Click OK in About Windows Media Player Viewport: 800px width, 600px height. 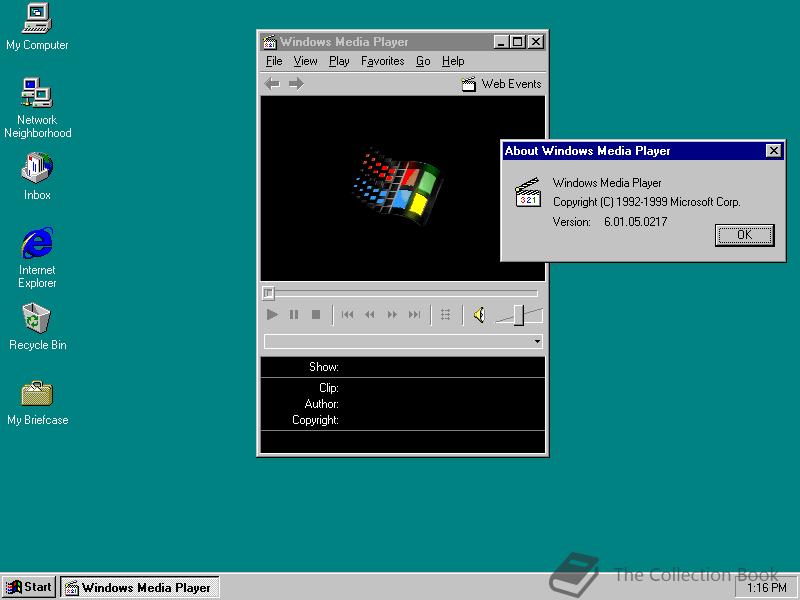click(x=744, y=235)
